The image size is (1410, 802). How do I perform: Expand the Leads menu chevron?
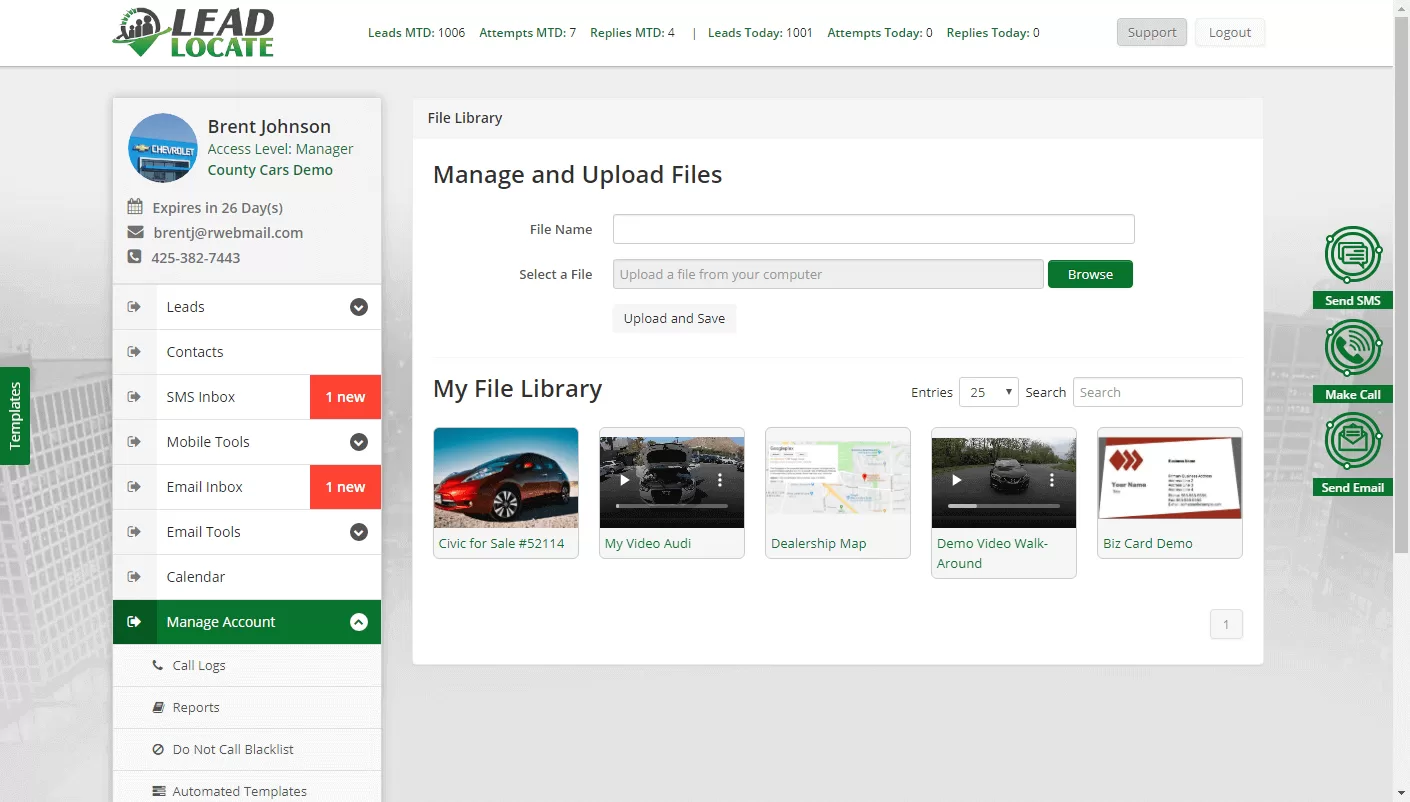tap(359, 307)
